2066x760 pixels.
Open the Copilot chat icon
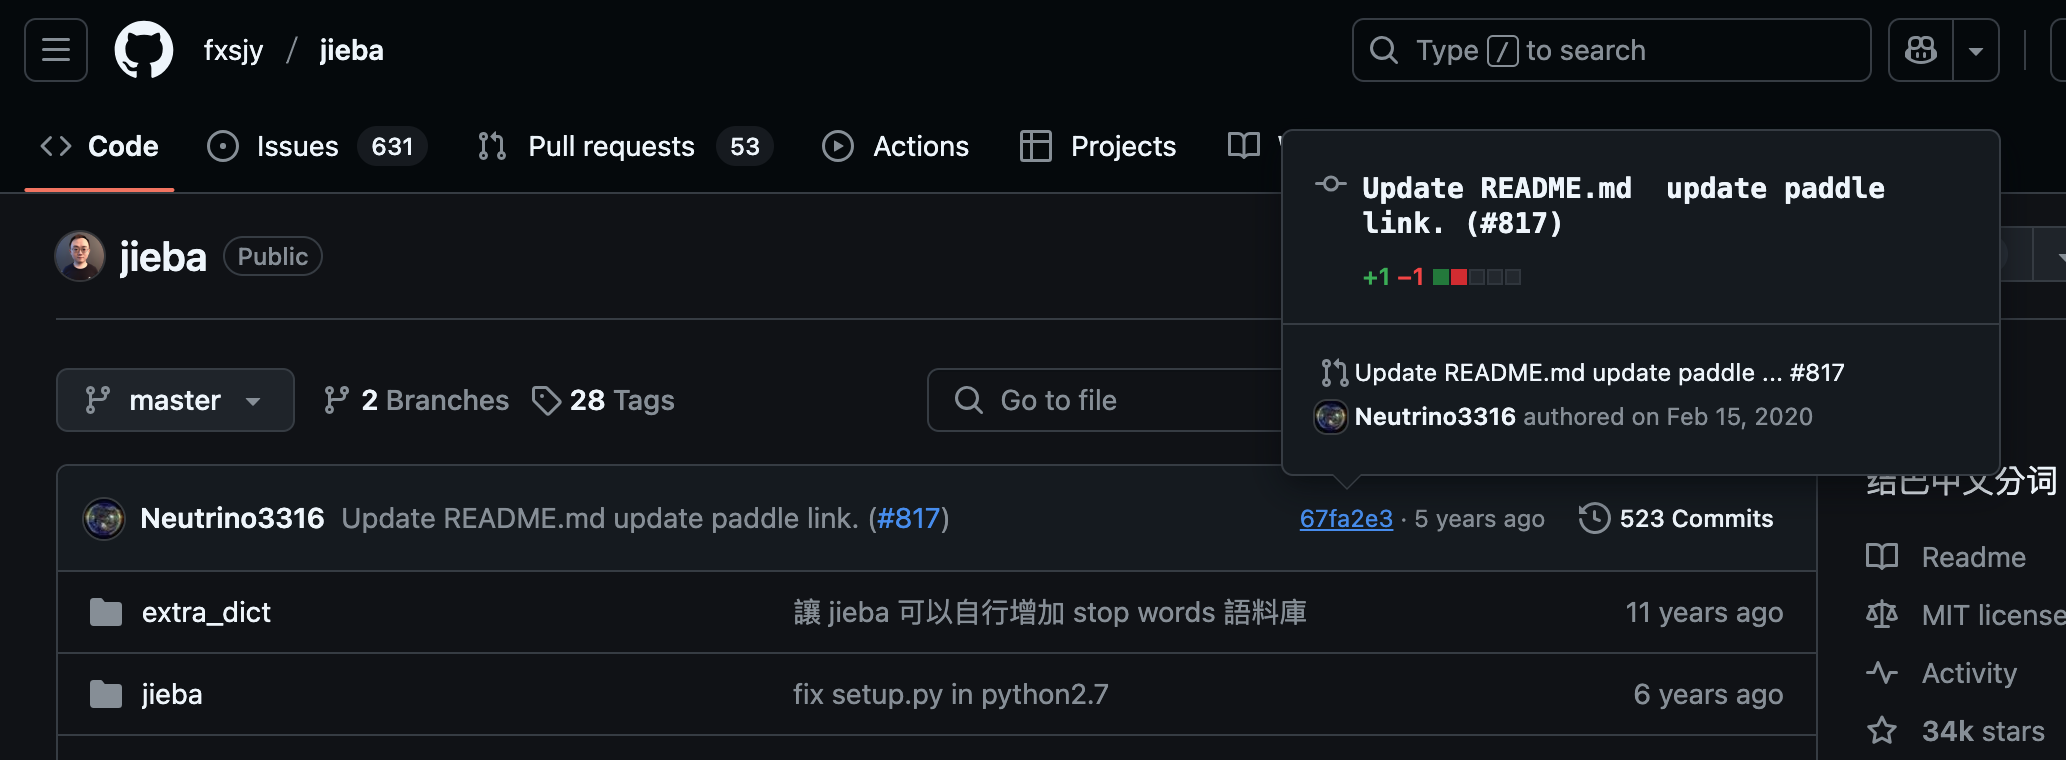tap(1920, 50)
